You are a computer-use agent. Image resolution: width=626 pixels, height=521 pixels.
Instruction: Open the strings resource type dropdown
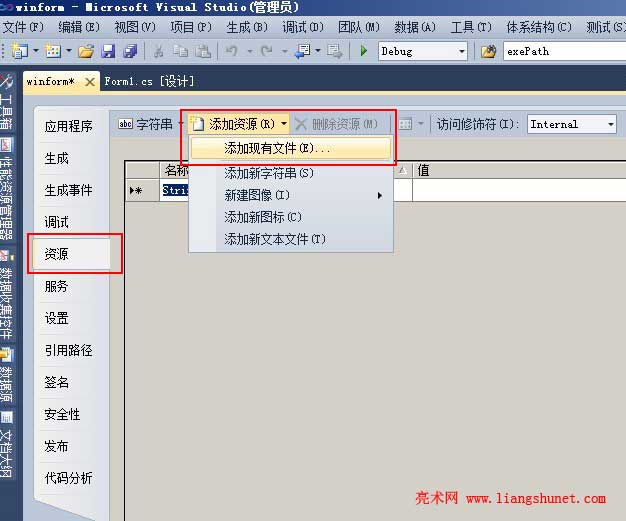(149, 124)
